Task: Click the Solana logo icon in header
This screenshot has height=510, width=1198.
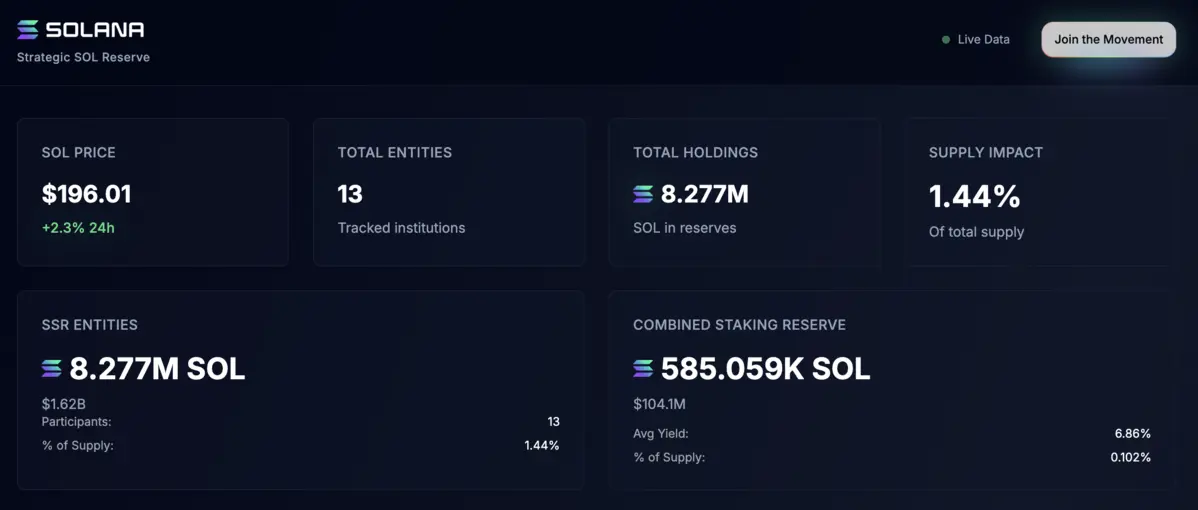Action: click(x=28, y=30)
